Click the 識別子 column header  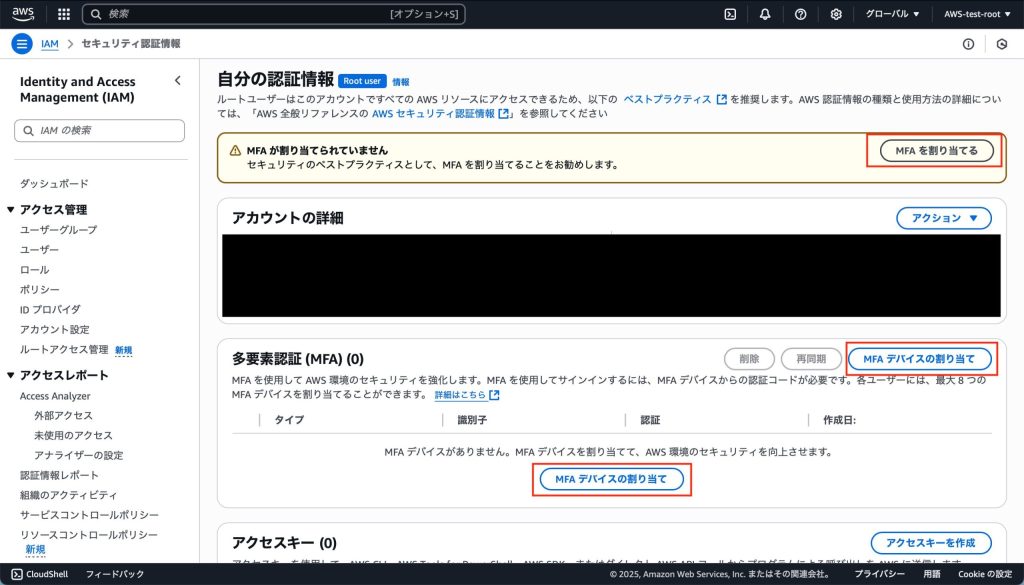coord(472,420)
